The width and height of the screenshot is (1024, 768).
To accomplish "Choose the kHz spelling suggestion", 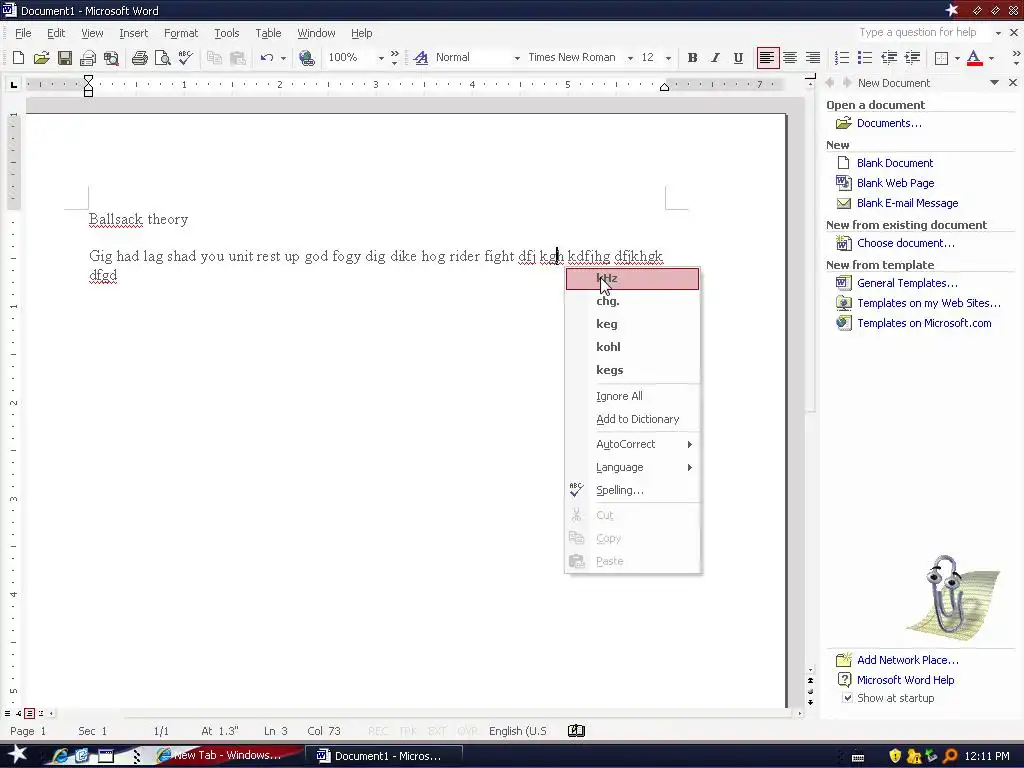I will tap(632, 279).
